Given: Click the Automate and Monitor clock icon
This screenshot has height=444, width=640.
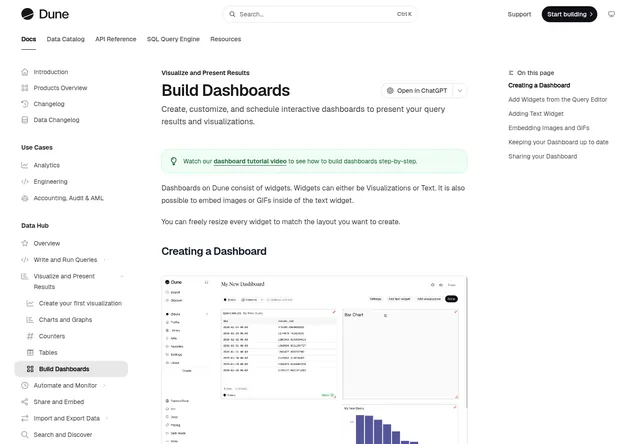Looking at the screenshot, I should (25, 385).
